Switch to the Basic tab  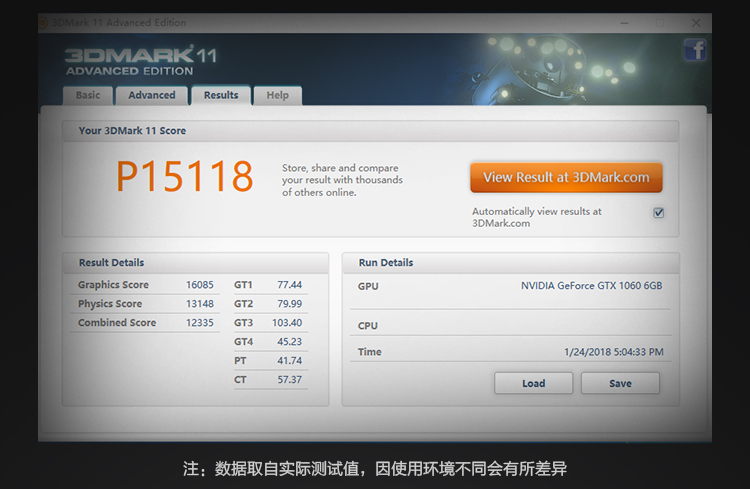click(x=88, y=95)
